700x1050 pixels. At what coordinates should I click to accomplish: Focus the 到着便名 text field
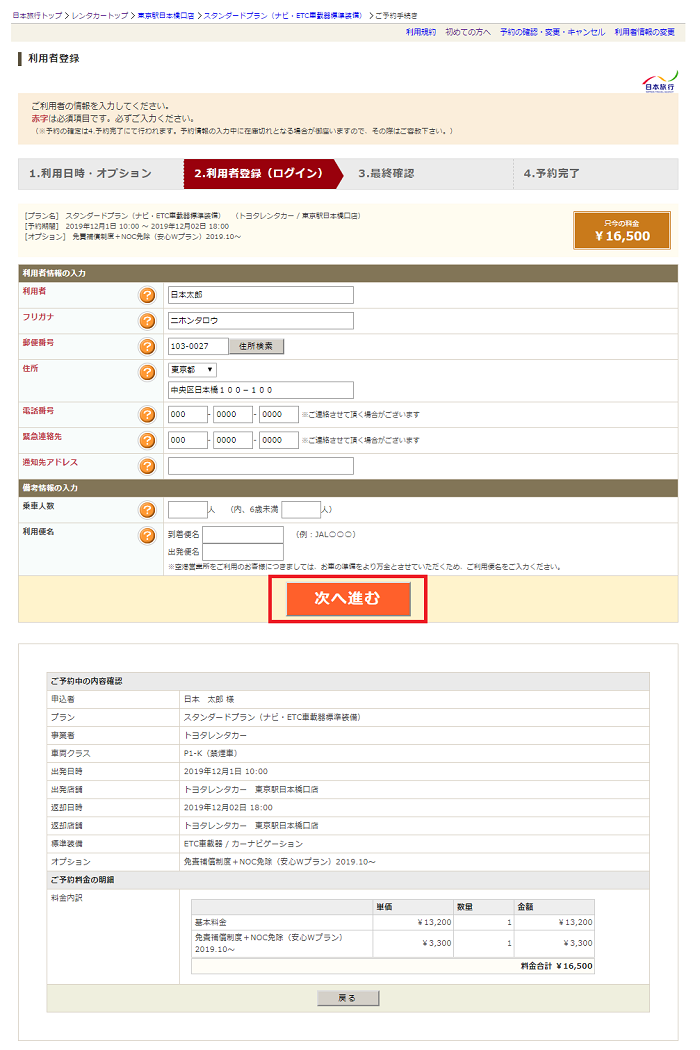click(x=243, y=535)
